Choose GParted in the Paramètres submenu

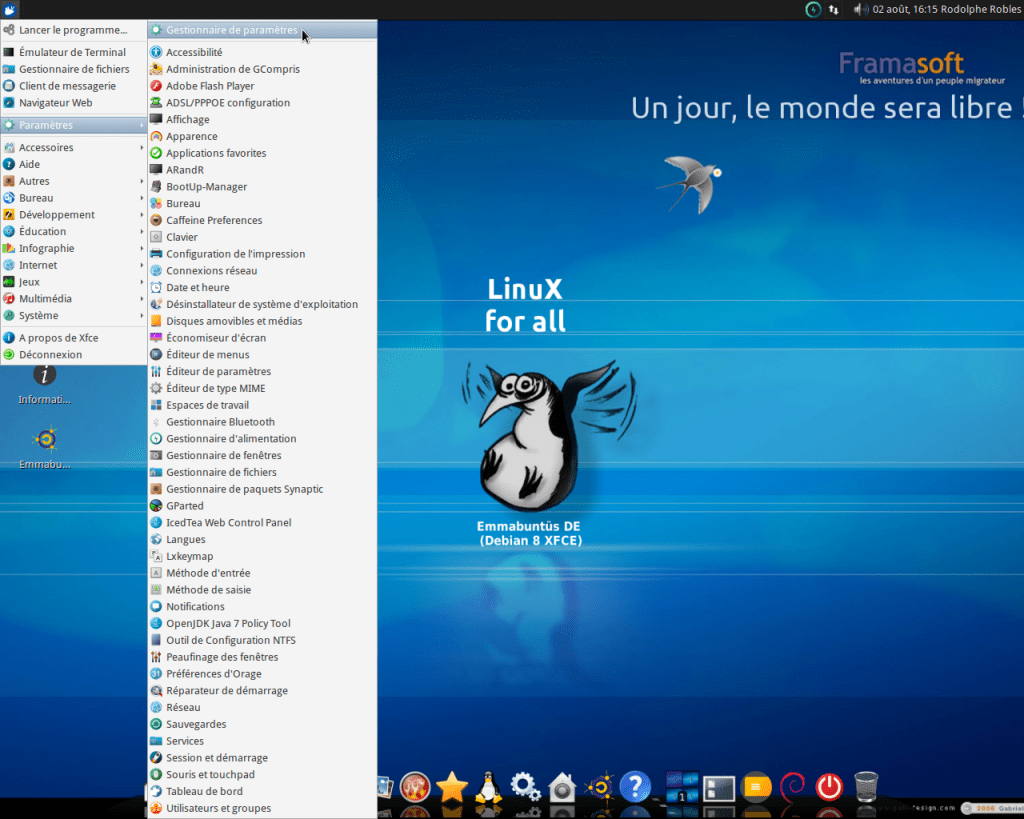click(184, 506)
